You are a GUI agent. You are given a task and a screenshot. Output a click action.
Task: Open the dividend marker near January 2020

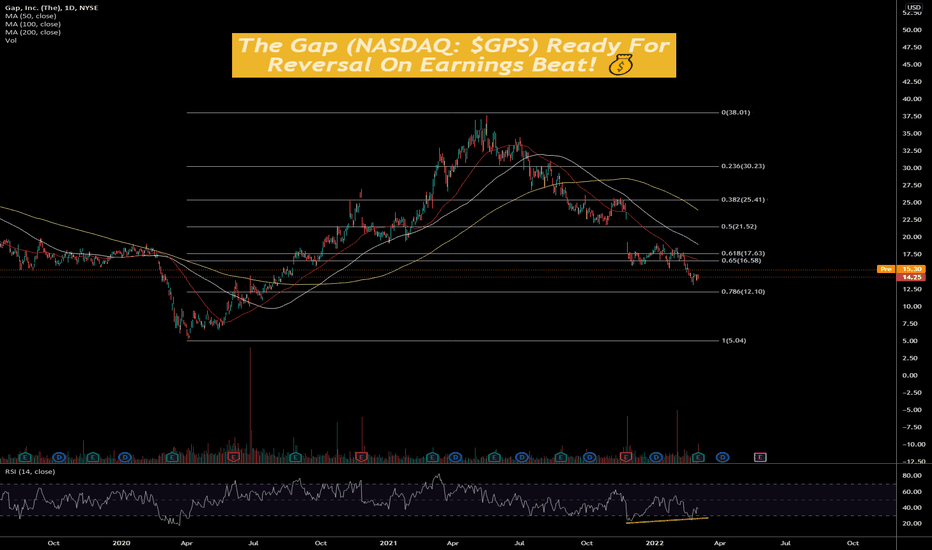125,457
